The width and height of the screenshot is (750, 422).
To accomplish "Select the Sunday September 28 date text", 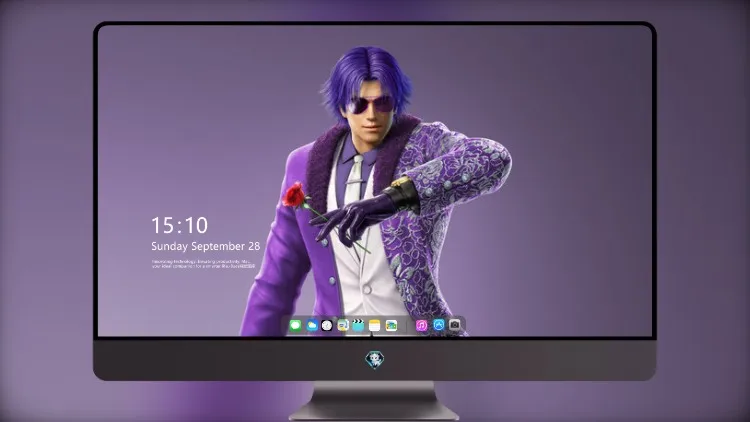I will (x=206, y=246).
